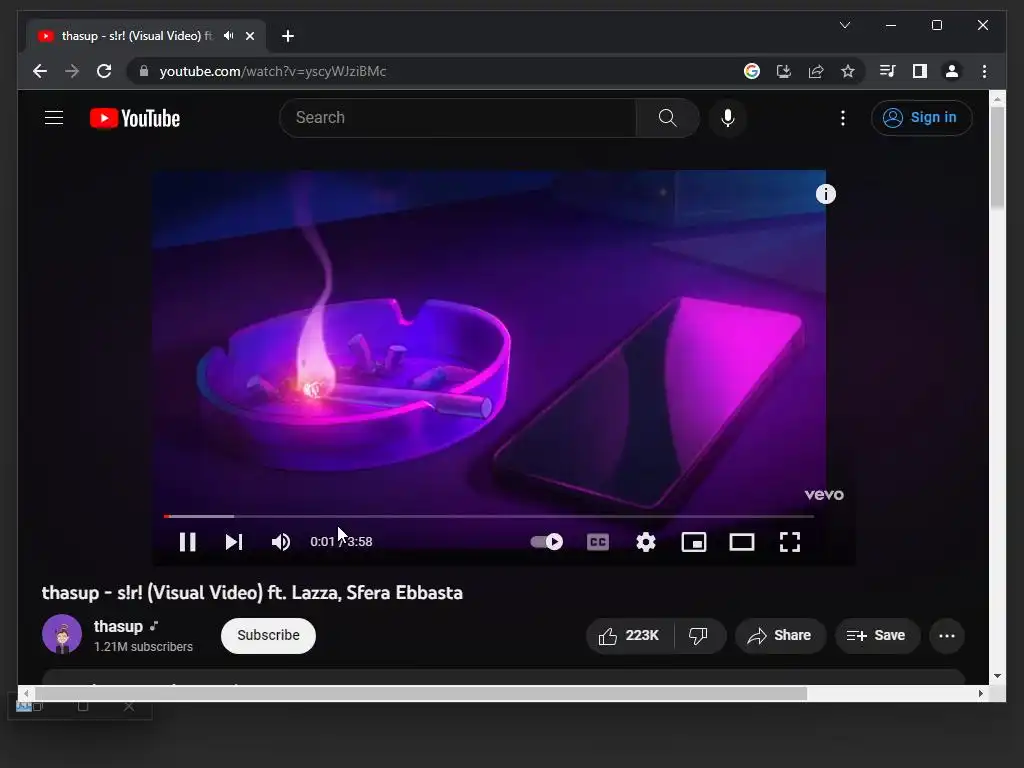
Task: Click the video title text
Action: tap(252, 592)
